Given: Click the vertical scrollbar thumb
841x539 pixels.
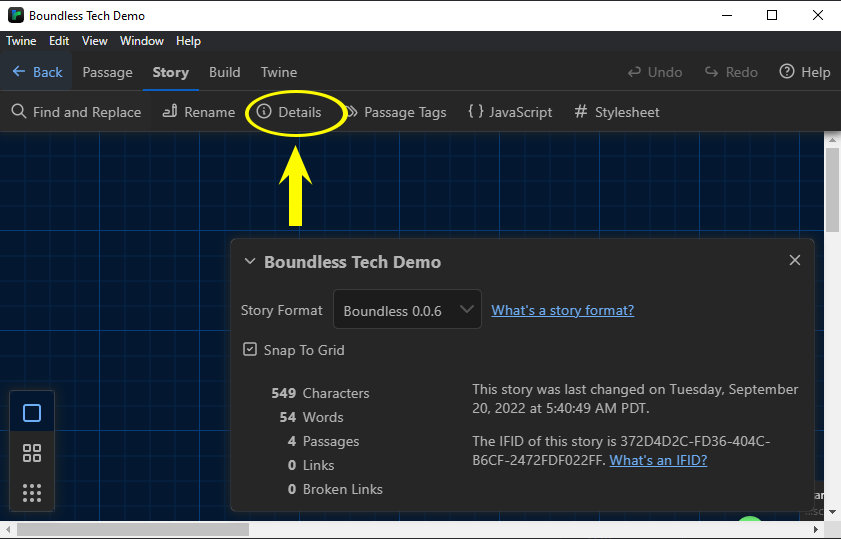Looking at the screenshot, I should [x=832, y=191].
